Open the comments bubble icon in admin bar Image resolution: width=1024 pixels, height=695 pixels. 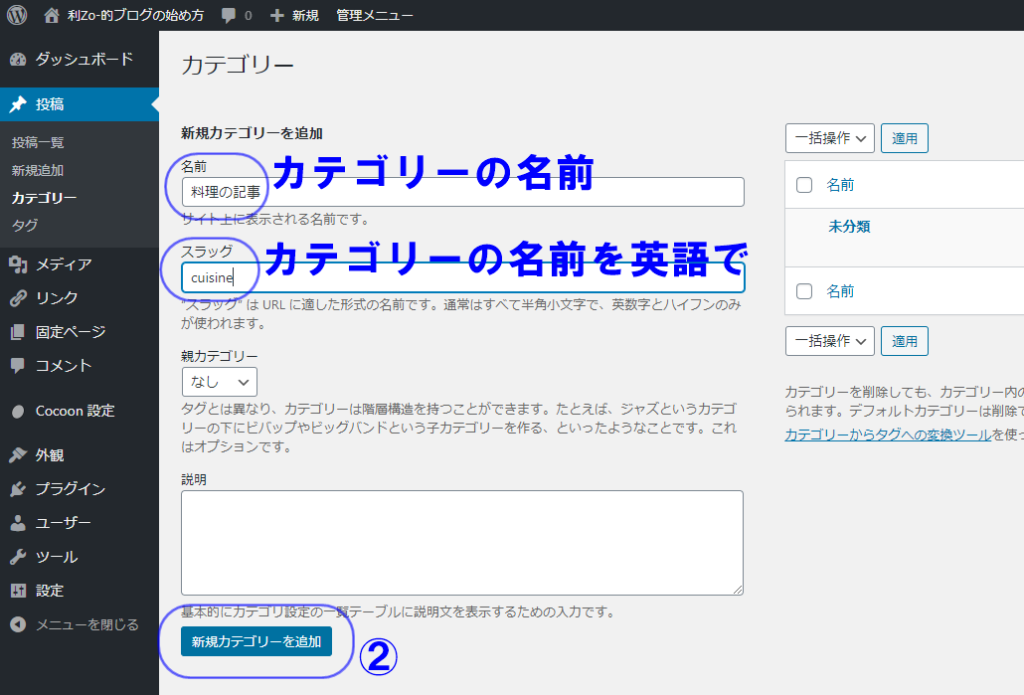tap(229, 15)
